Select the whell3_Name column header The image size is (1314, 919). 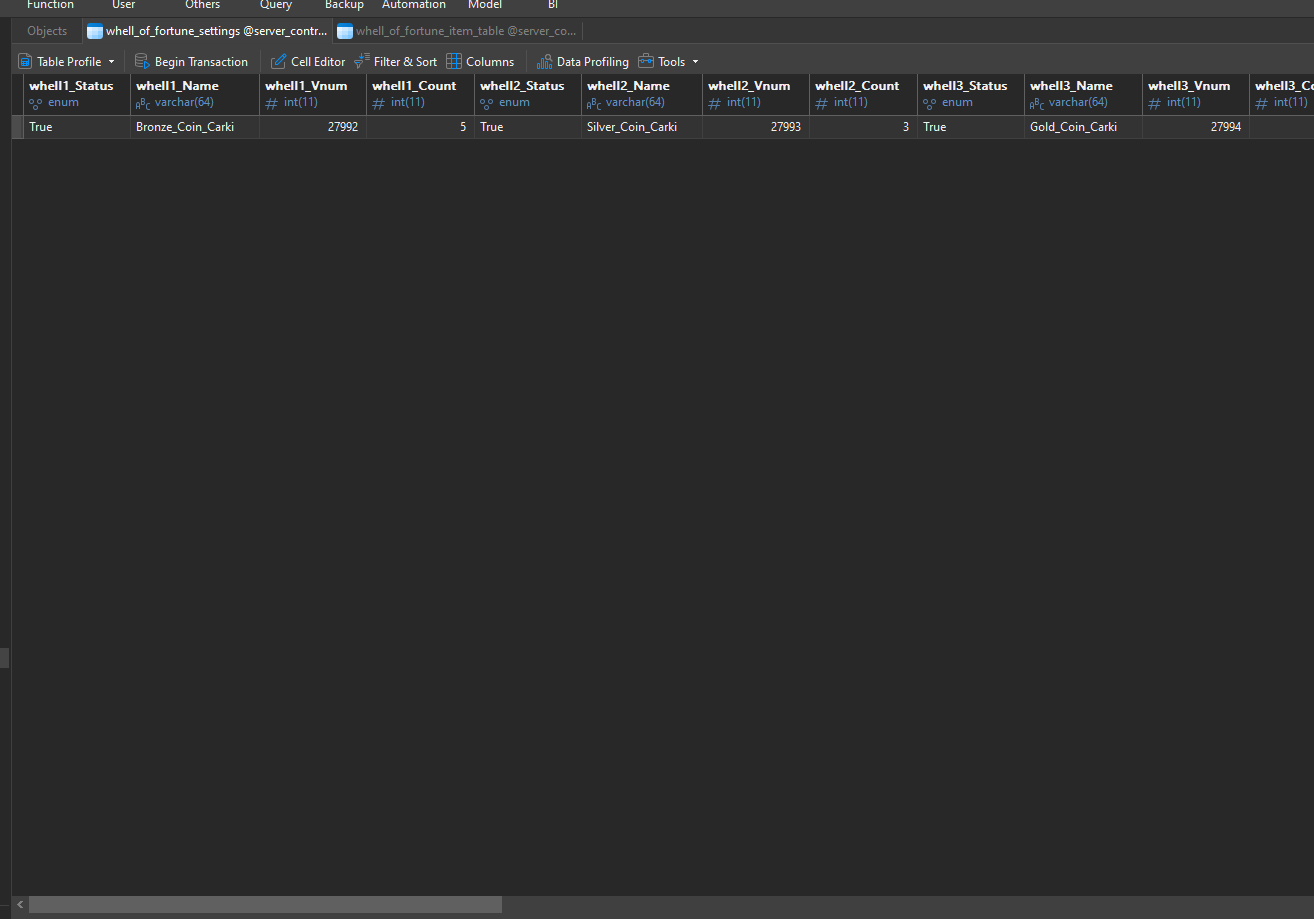coord(1084,94)
